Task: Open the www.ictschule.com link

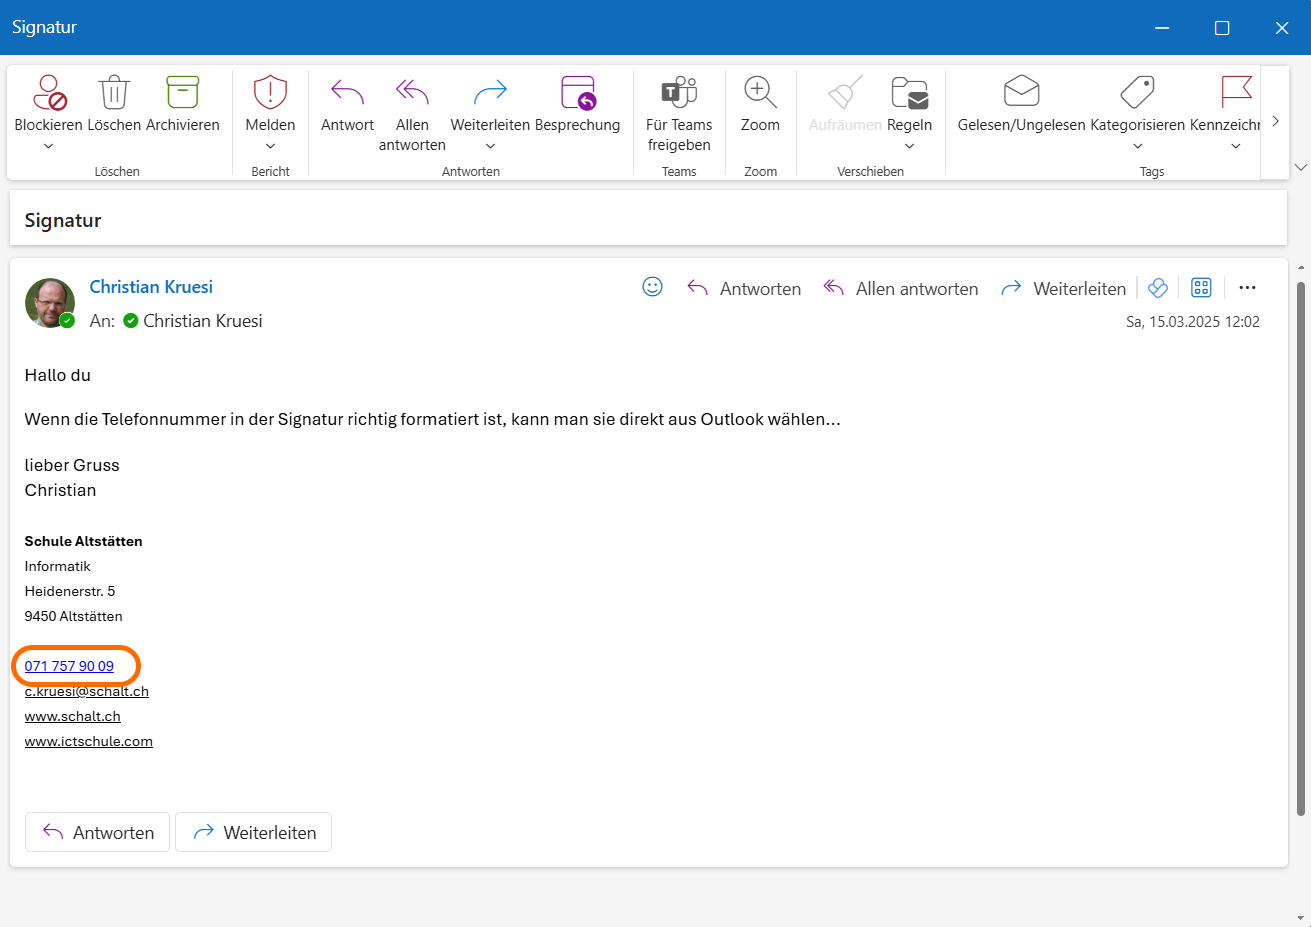Action: [x=89, y=742]
